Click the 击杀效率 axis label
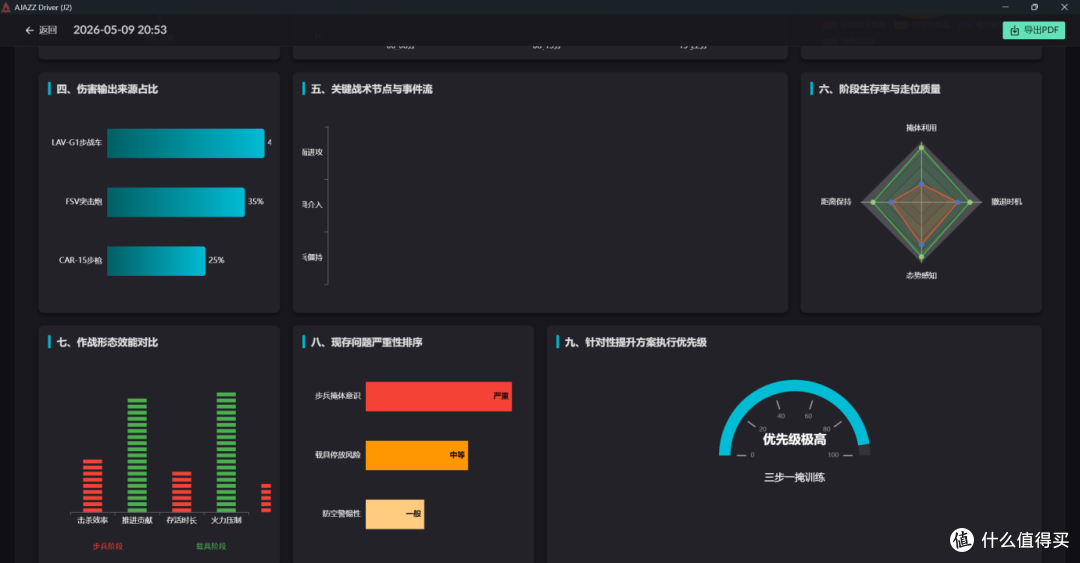The image size is (1080, 563). pyautogui.click(x=92, y=520)
